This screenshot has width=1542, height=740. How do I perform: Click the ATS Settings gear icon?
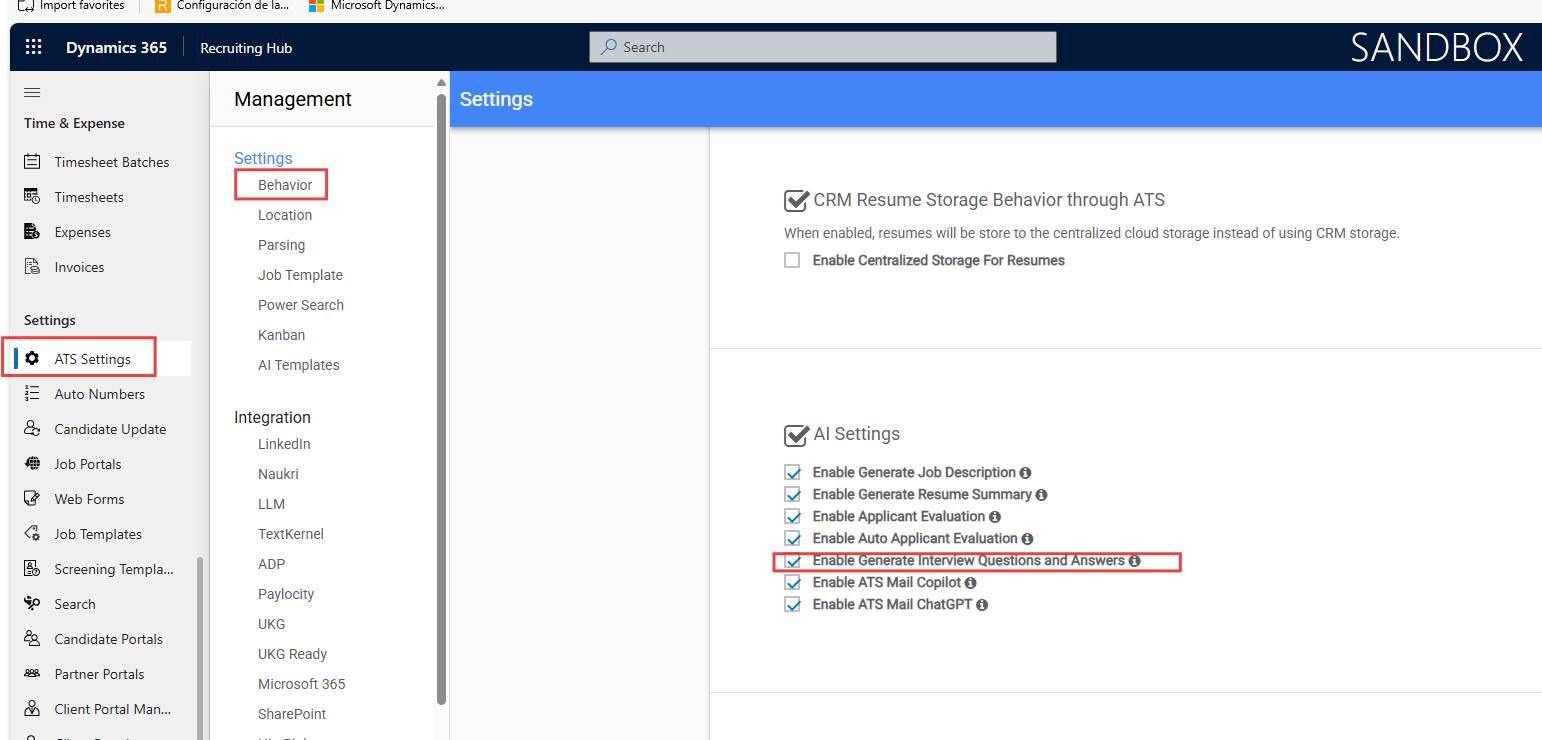point(32,359)
